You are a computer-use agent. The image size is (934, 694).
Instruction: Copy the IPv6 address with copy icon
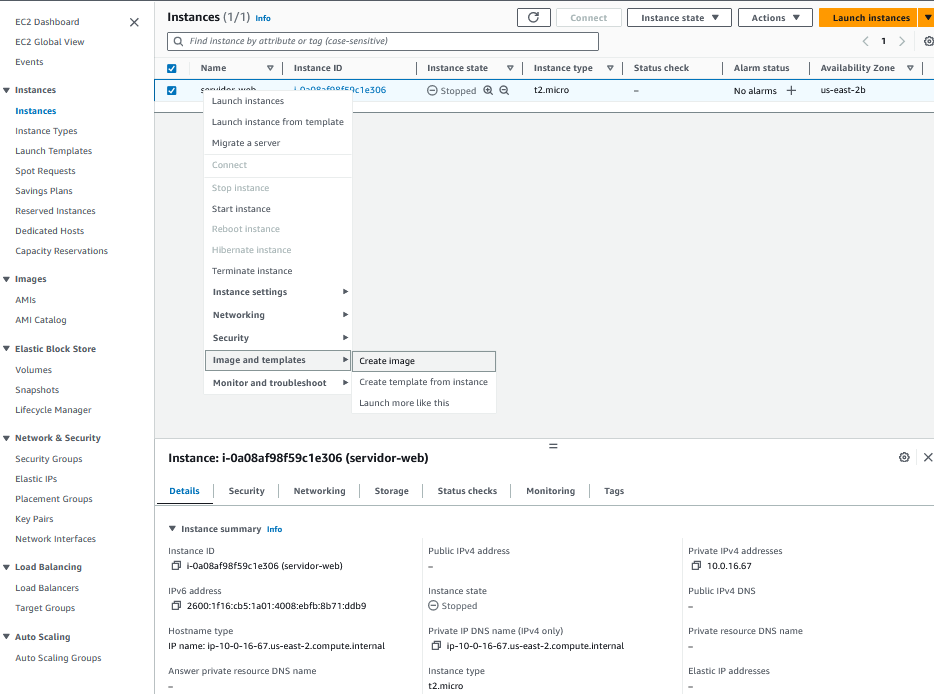pyautogui.click(x=176, y=606)
